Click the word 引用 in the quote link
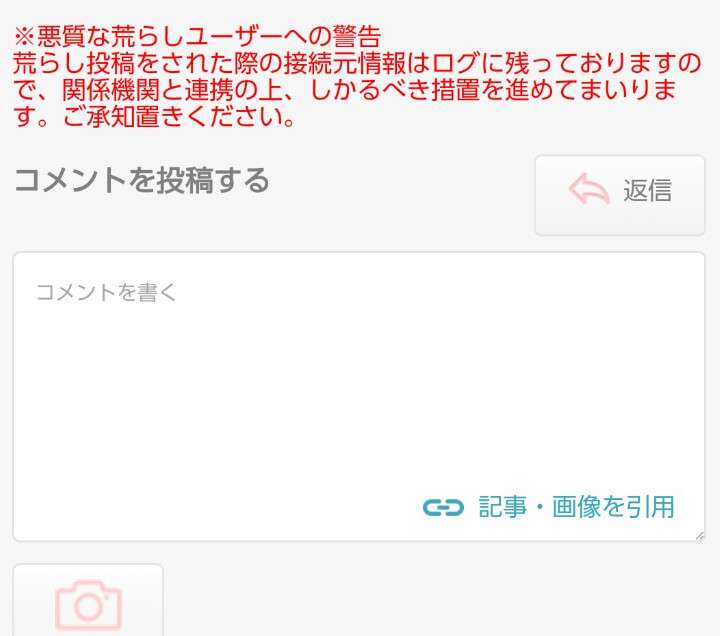The width and height of the screenshot is (720, 636). click(x=650, y=507)
